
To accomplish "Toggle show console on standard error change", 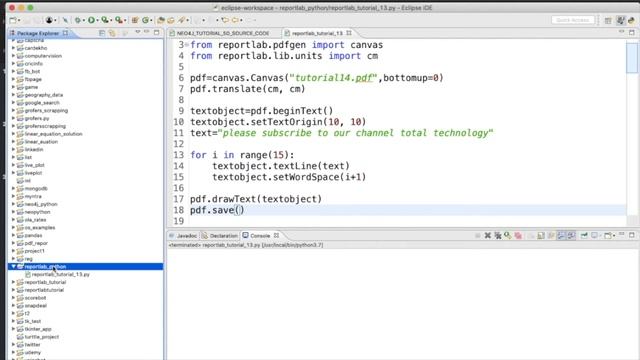I will point(571,236).
